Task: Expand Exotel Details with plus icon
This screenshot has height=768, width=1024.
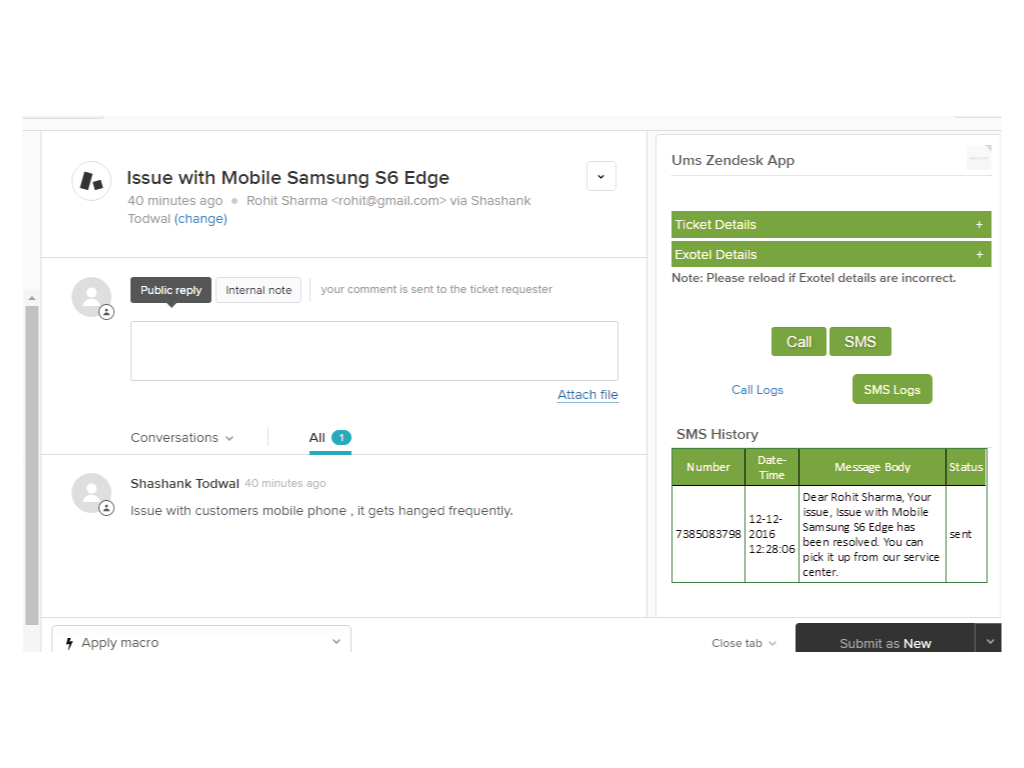Action: click(x=979, y=255)
